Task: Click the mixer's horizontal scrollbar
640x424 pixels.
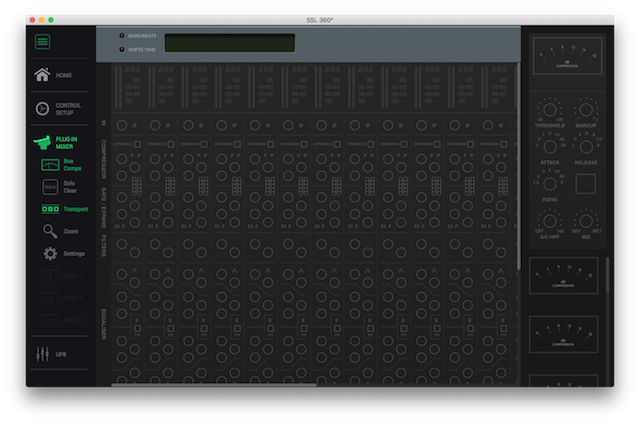Action: click(214, 384)
